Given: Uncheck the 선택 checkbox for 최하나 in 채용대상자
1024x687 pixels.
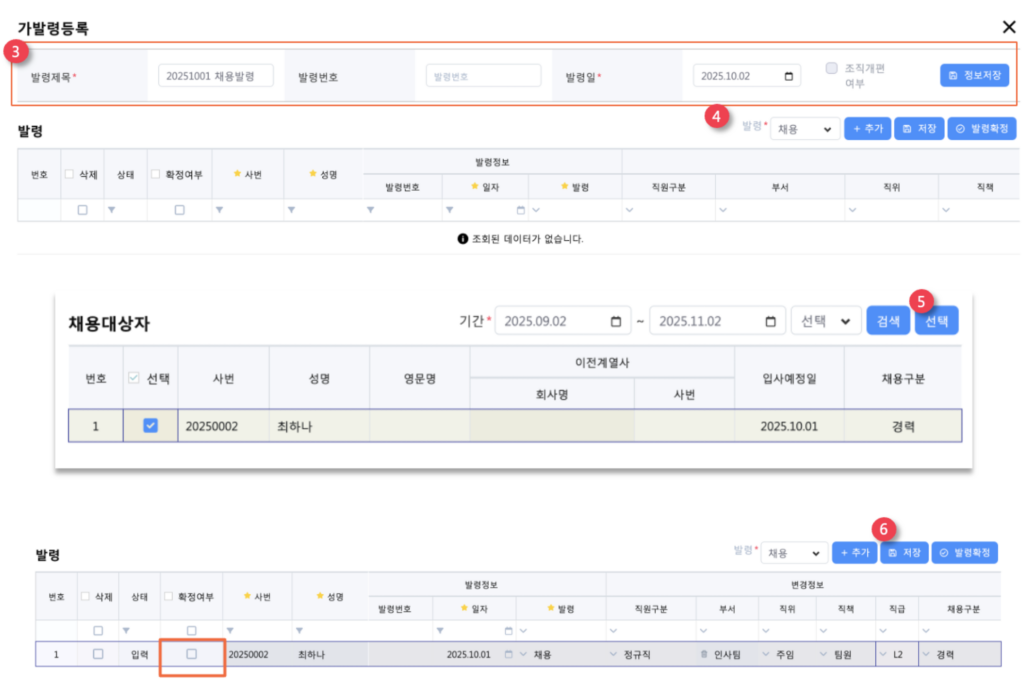Looking at the screenshot, I should 150,425.
